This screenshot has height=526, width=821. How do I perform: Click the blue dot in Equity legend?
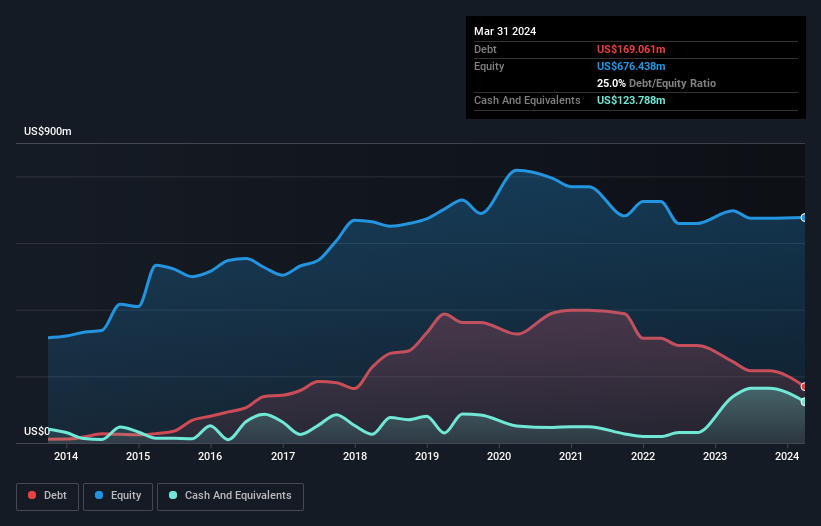point(99,496)
